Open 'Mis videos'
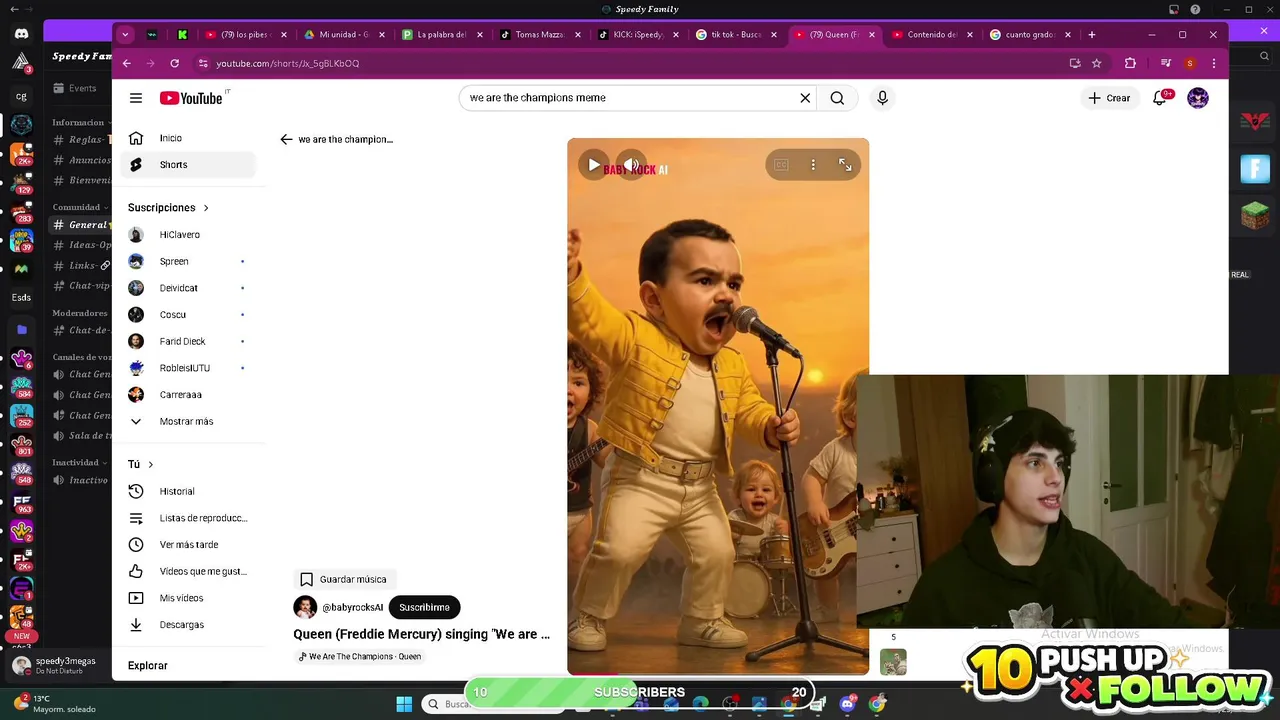This screenshot has height=720, width=1280. click(x=188, y=598)
